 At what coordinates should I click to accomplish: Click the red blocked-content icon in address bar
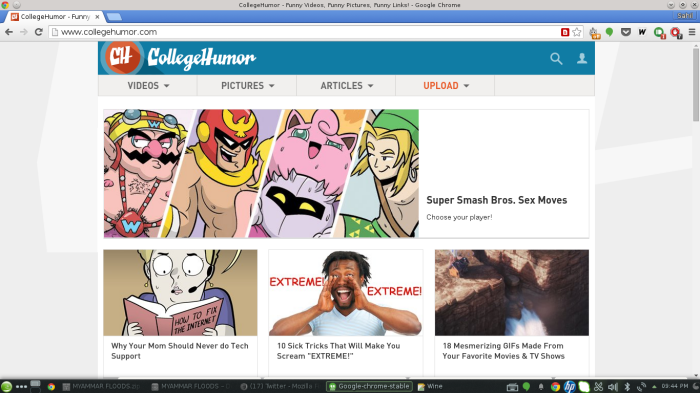coord(565,32)
